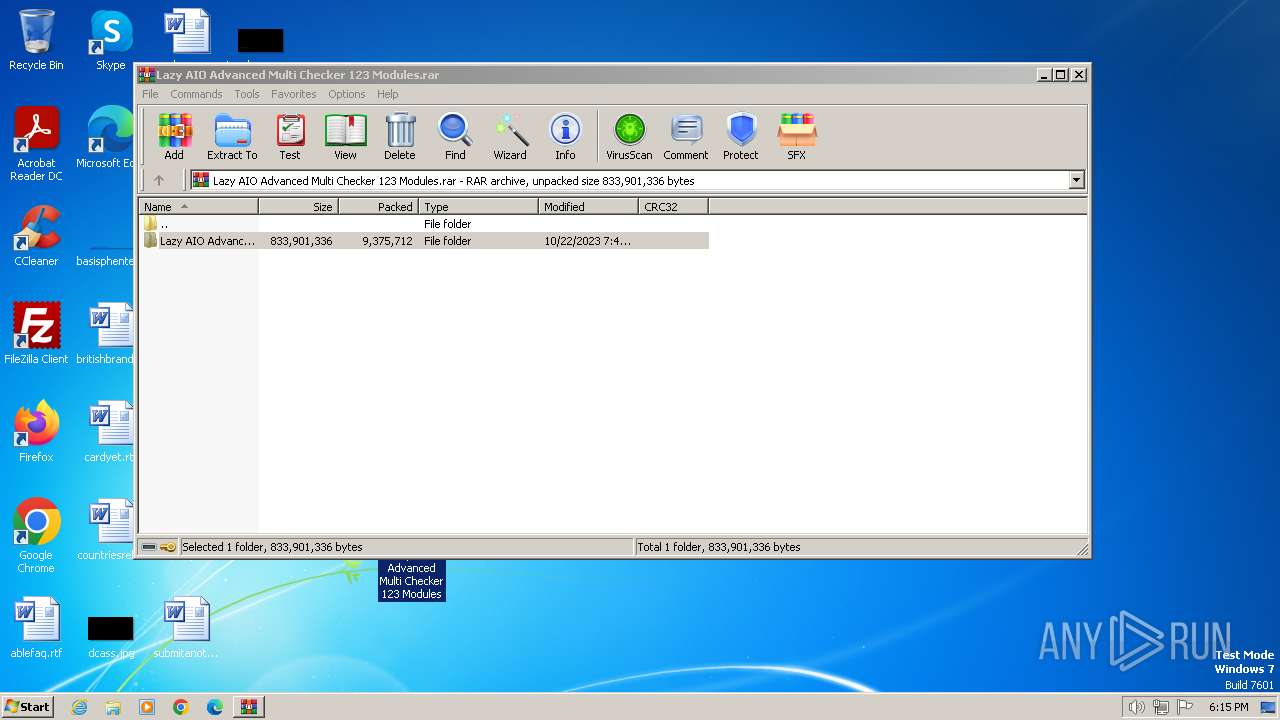Click the Protect shield icon

point(741,137)
